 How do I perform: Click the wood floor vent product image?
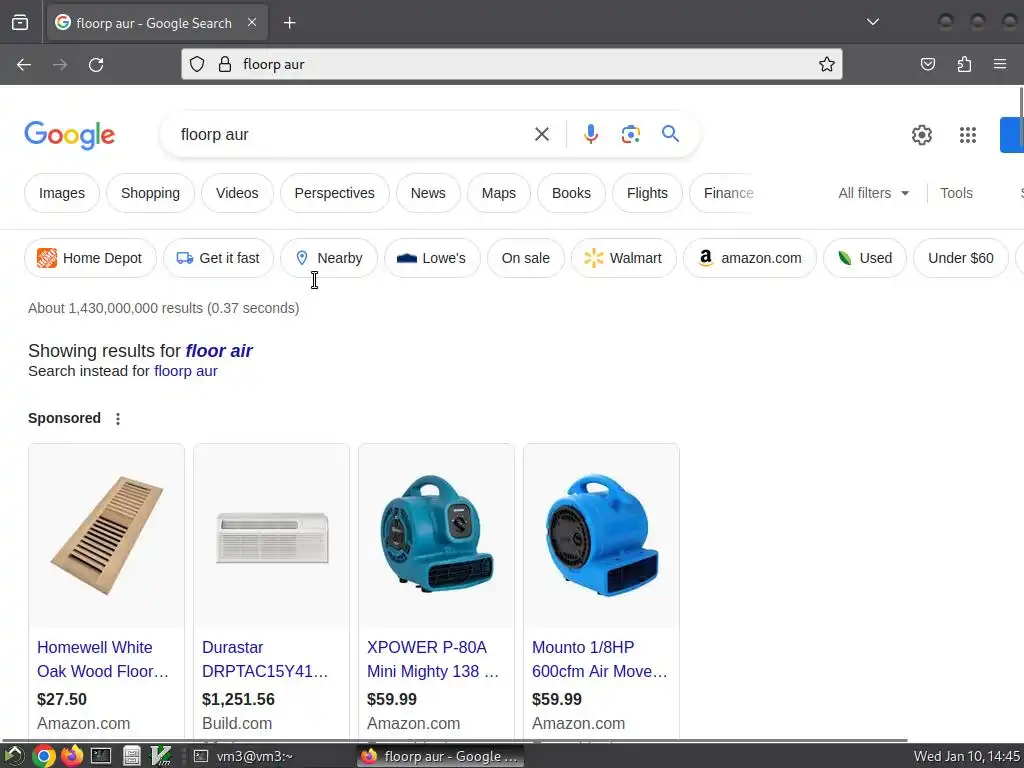[x=106, y=536]
